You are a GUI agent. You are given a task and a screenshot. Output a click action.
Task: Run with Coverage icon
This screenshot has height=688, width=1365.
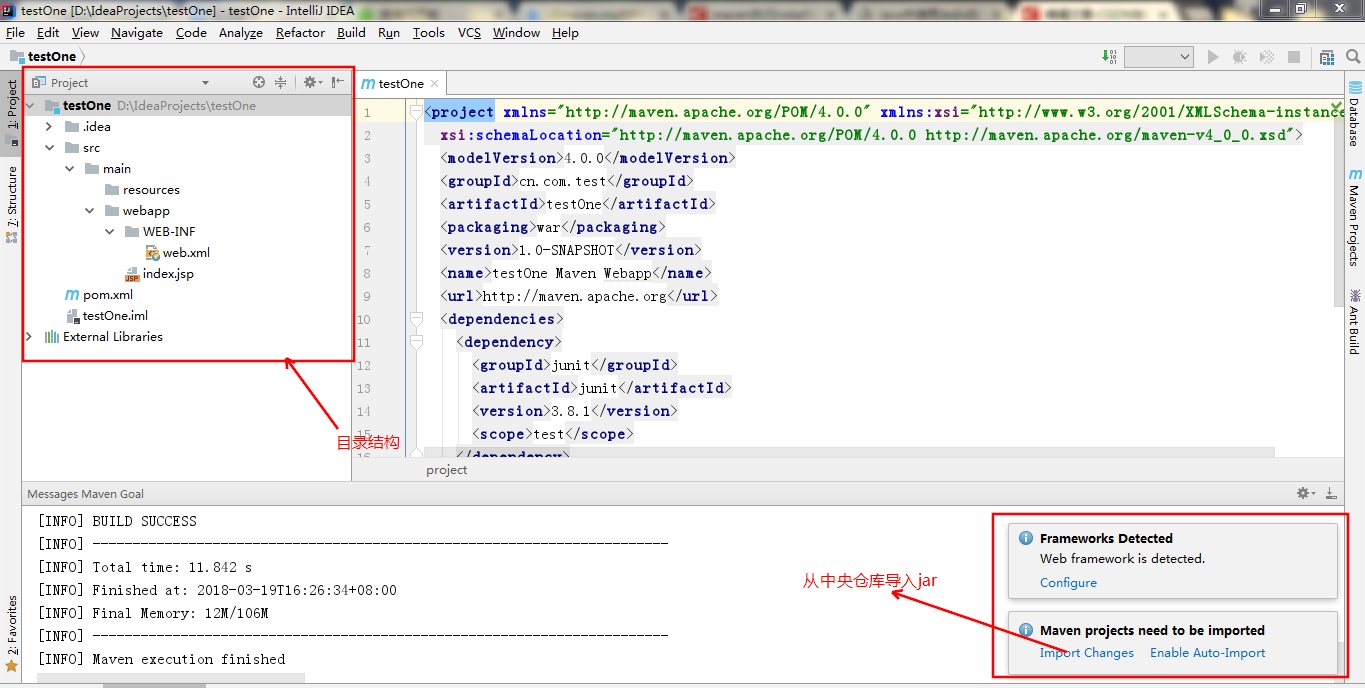coord(1267,57)
